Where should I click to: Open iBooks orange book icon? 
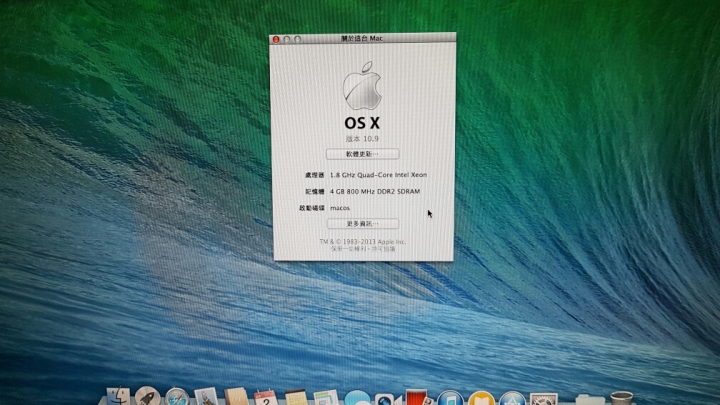click(481, 398)
